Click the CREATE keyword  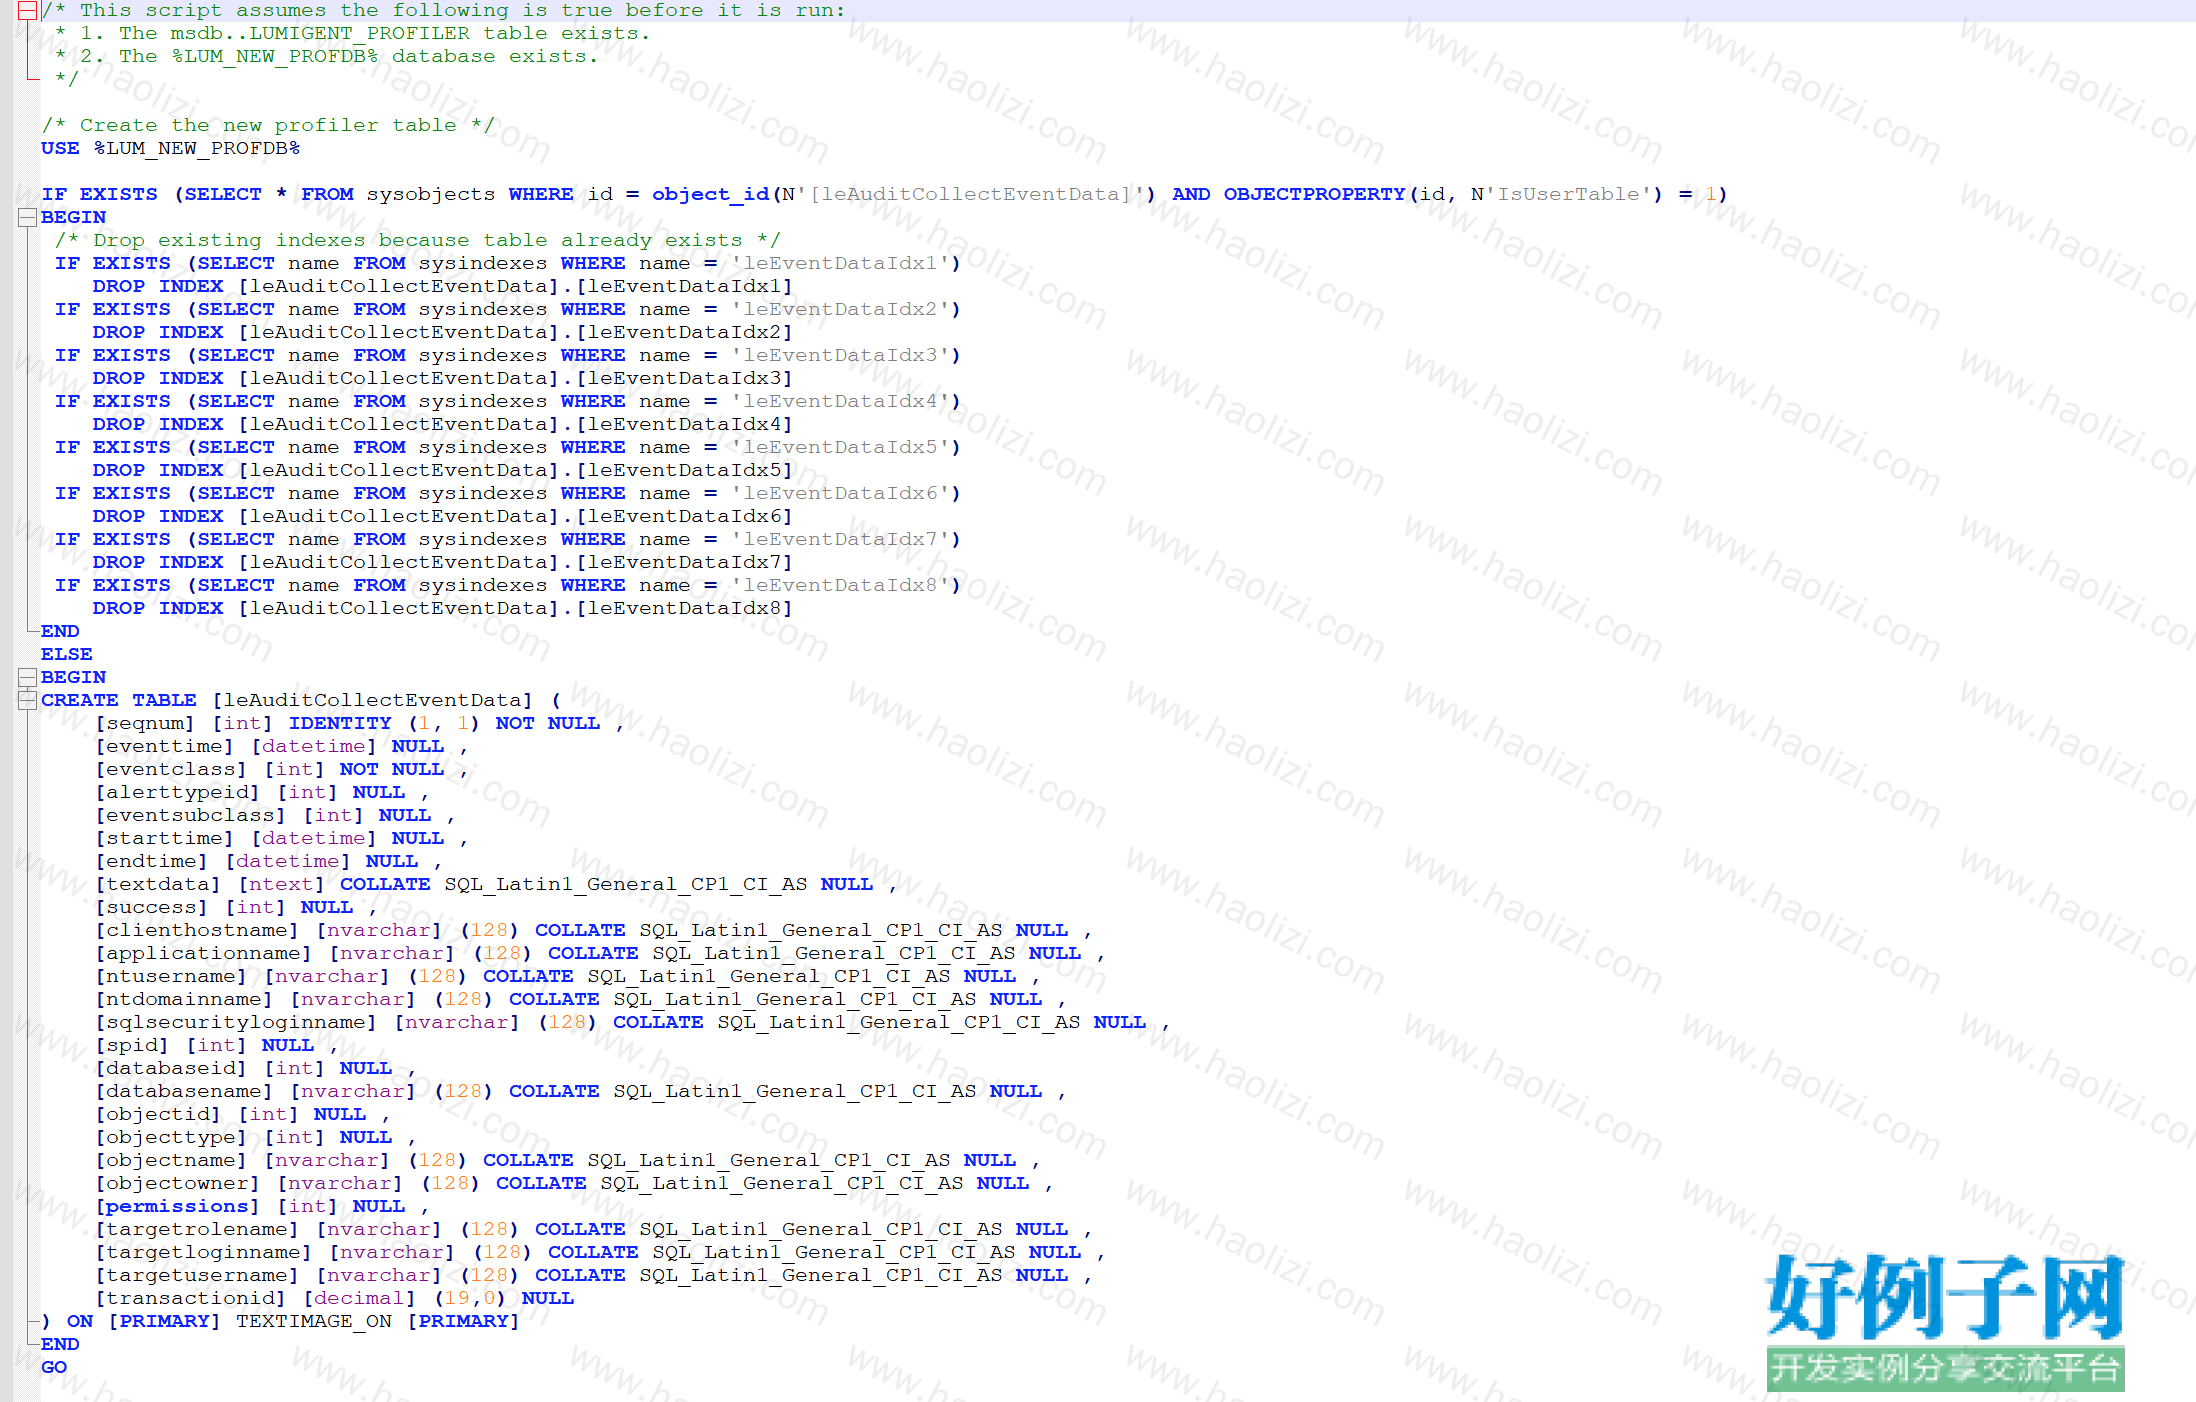click(80, 700)
